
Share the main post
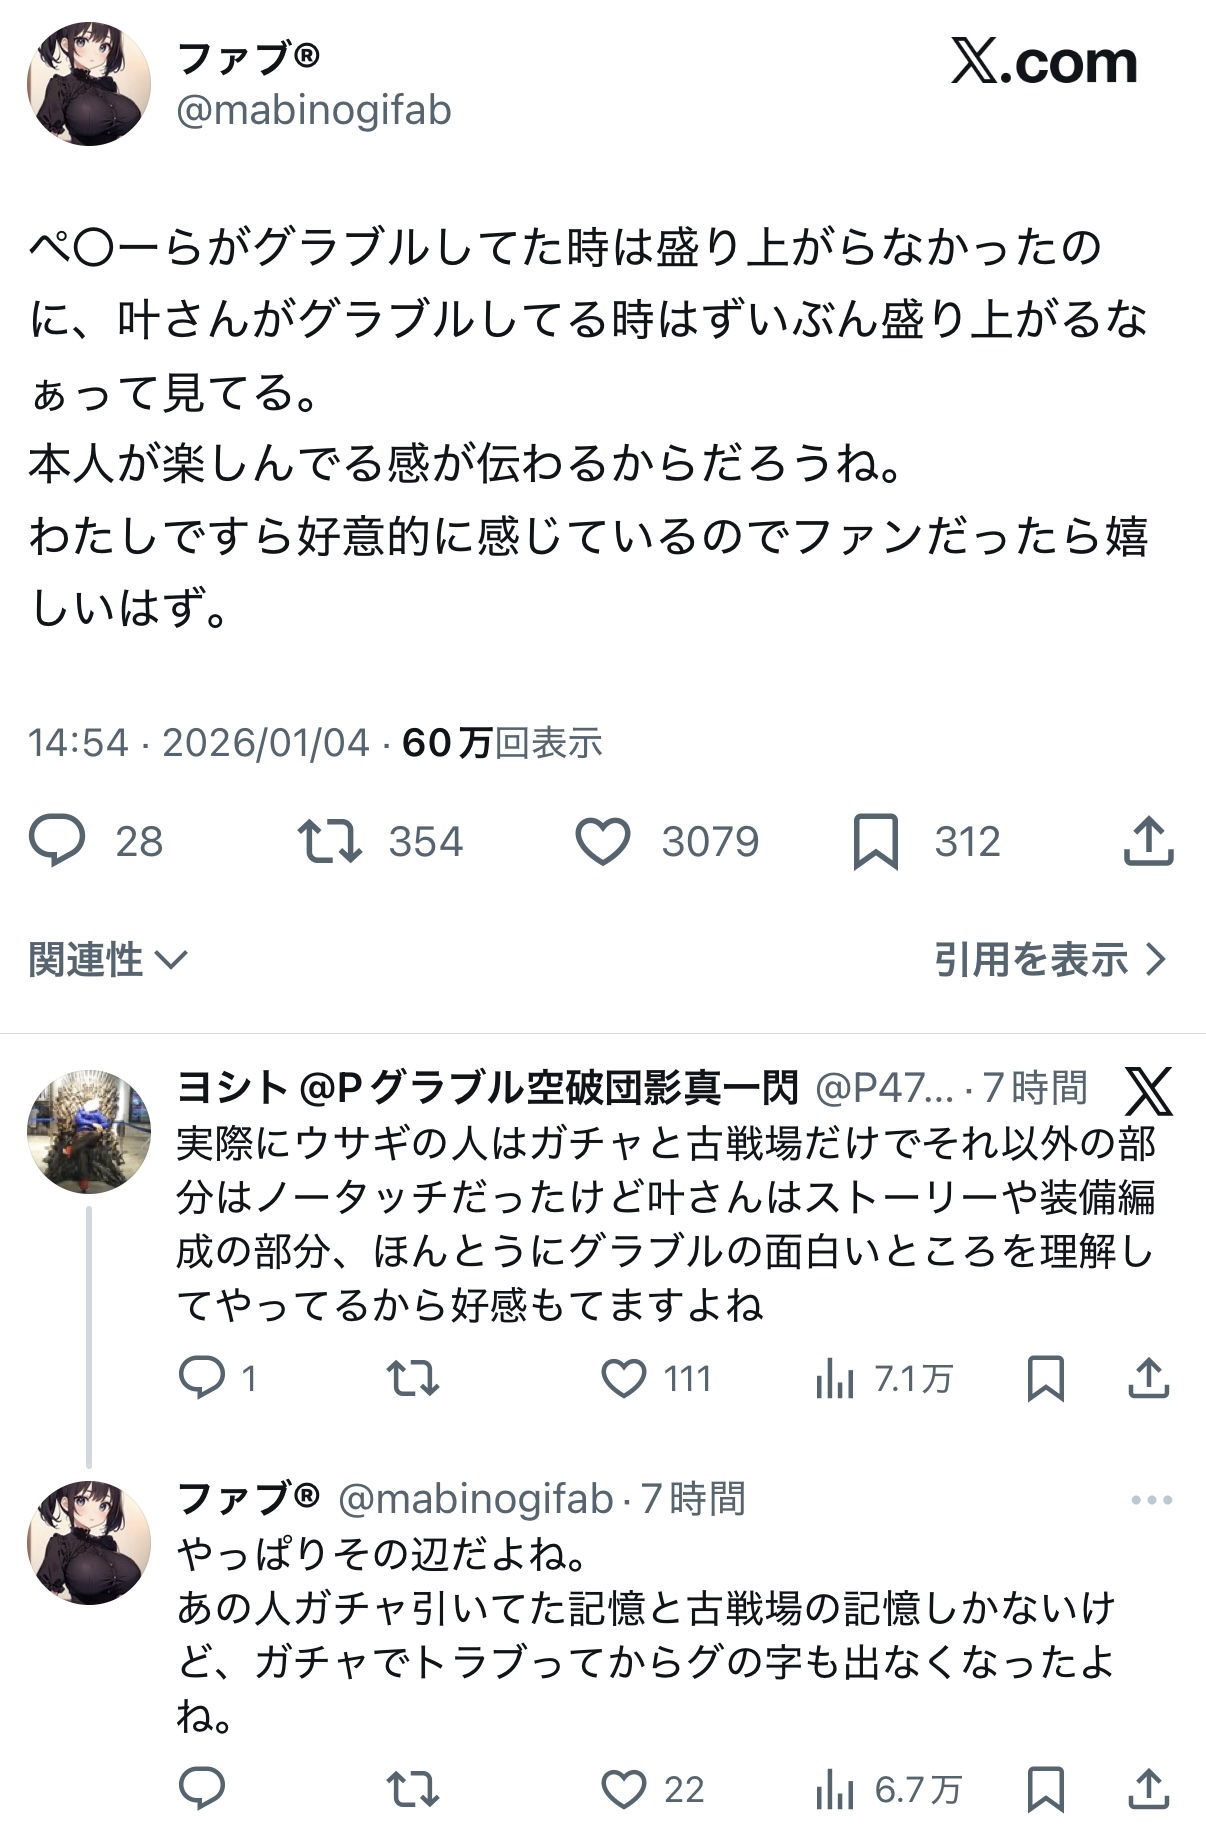(1148, 840)
